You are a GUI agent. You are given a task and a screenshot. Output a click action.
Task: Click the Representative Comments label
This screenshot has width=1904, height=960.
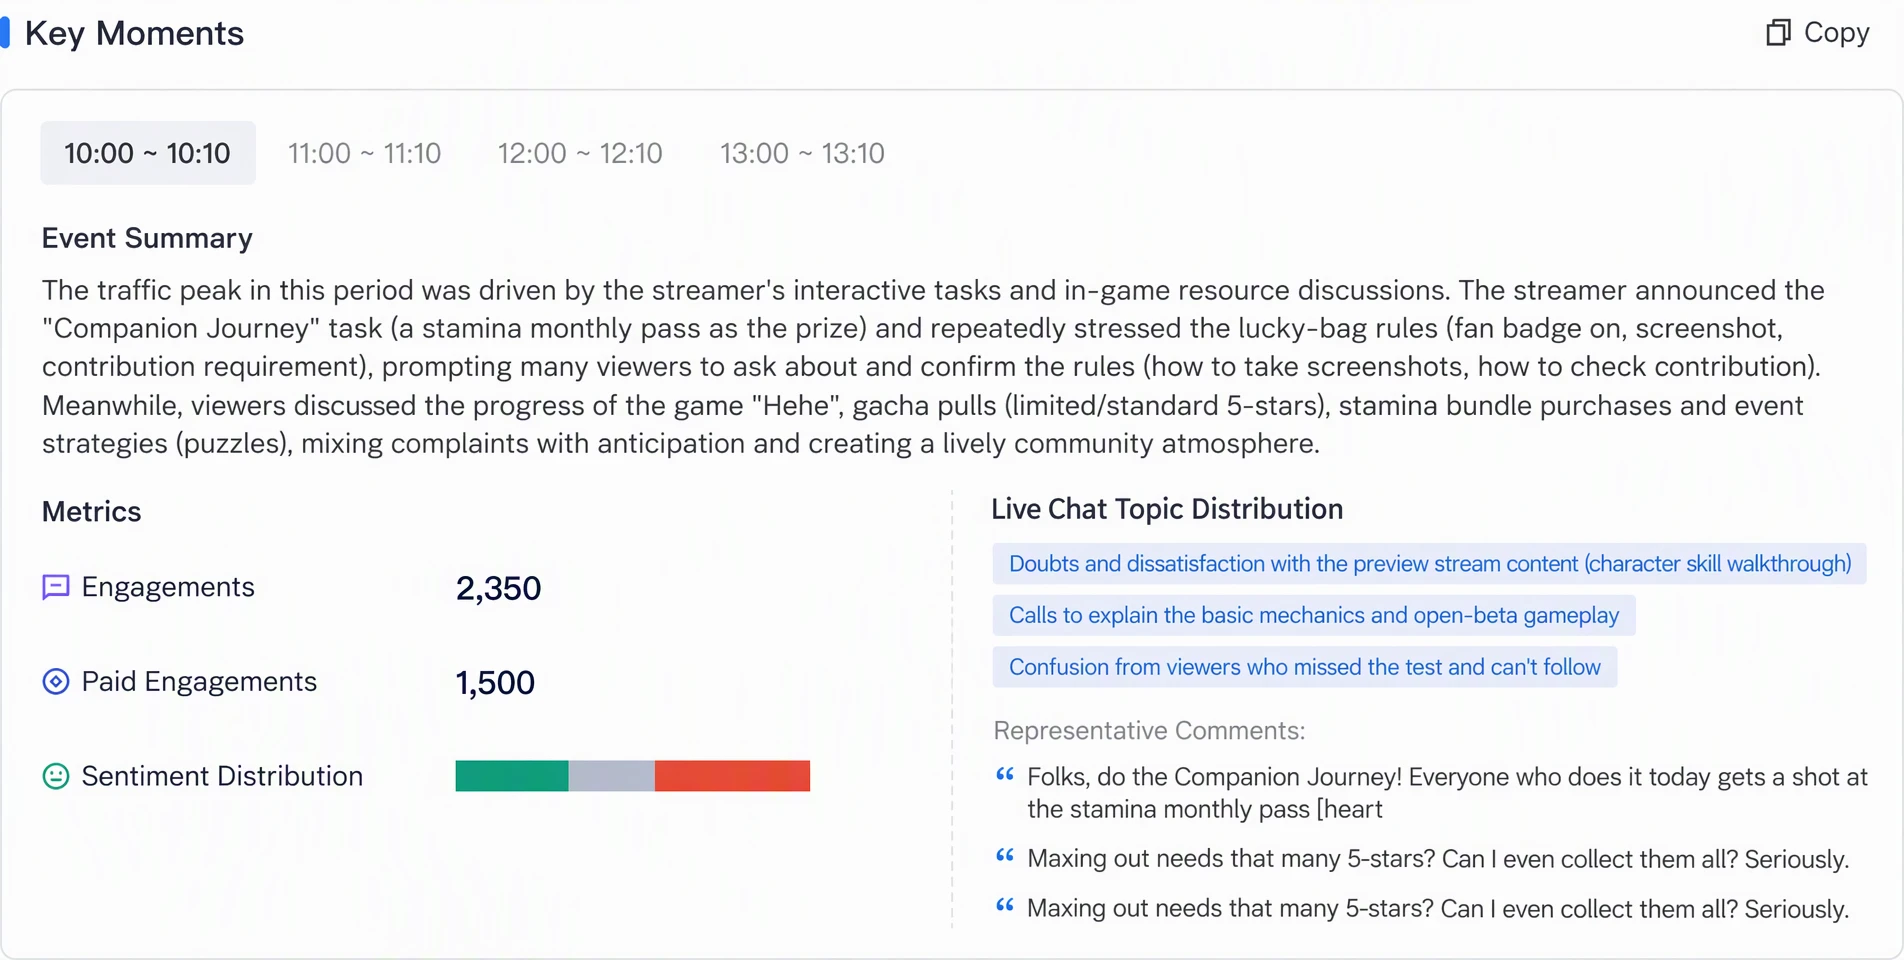(x=1149, y=731)
